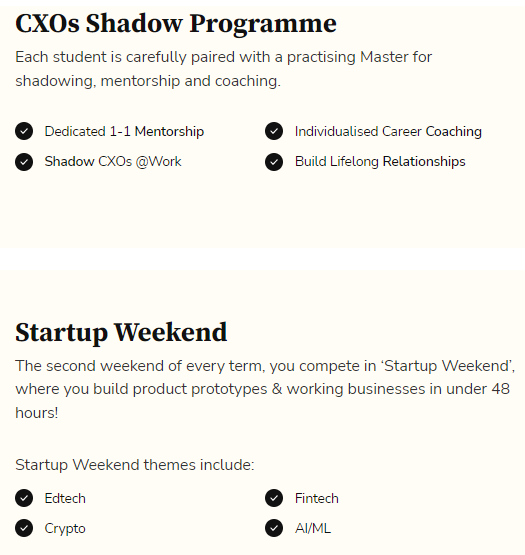Click the AI/ML theme label
This screenshot has height=555, width=525.
pos(313,528)
